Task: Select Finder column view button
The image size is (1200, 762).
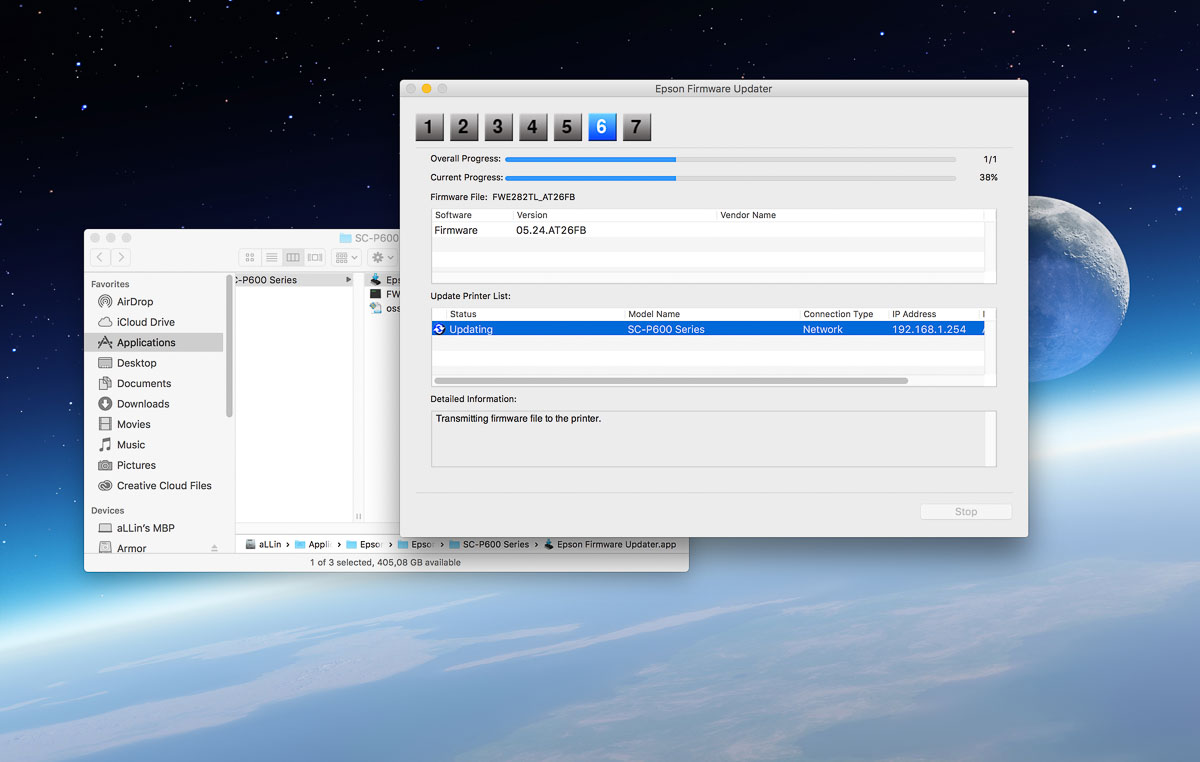Action: pyautogui.click(x=293, y=258)
